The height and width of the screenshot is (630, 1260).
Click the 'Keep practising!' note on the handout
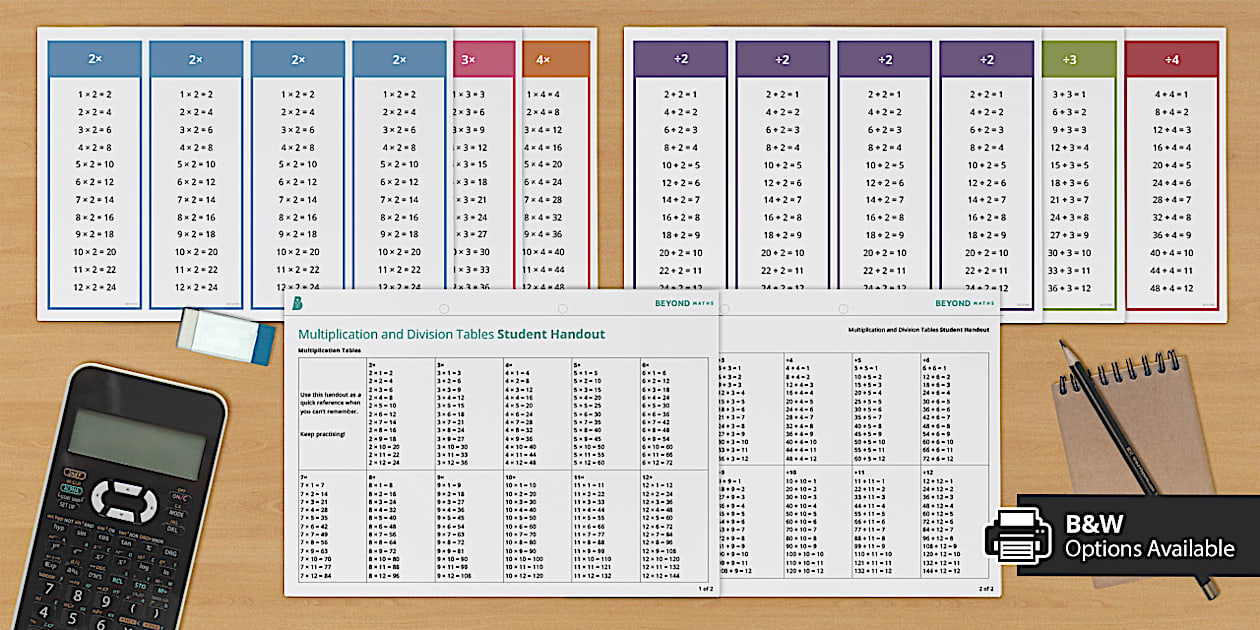point(321,434)
